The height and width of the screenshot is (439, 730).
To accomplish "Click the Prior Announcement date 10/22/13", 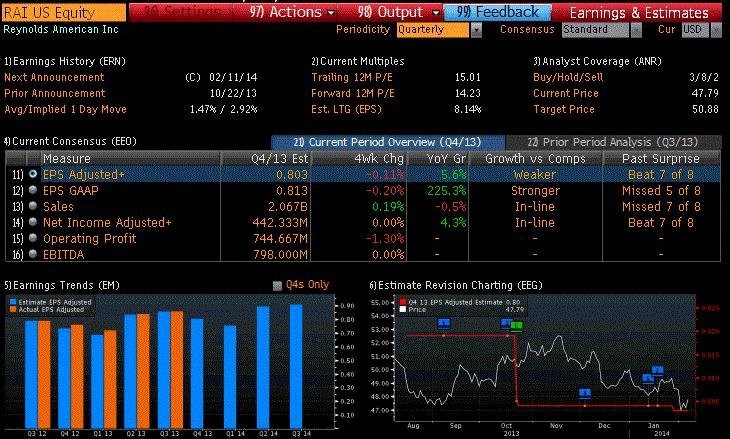I will 233,93.
